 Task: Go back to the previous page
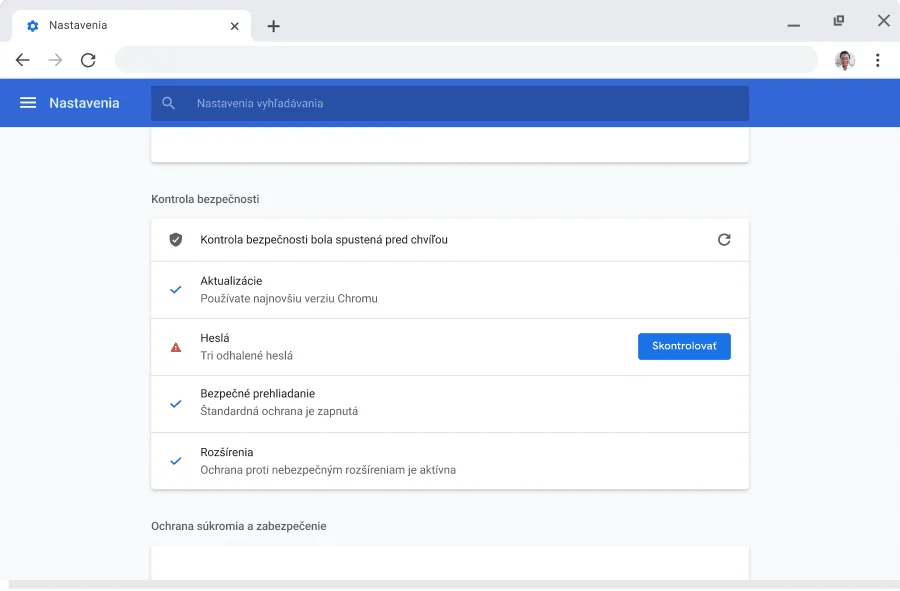pos(23,60)
